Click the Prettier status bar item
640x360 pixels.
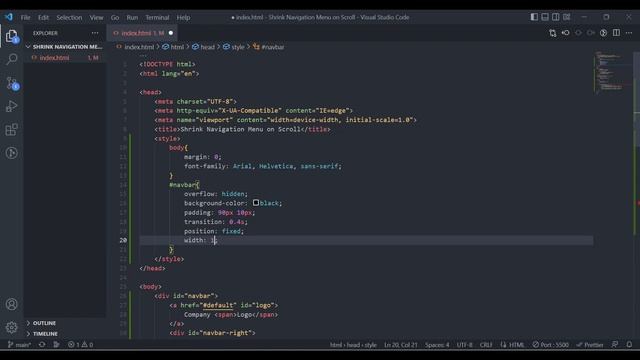[x=590, y=344]
